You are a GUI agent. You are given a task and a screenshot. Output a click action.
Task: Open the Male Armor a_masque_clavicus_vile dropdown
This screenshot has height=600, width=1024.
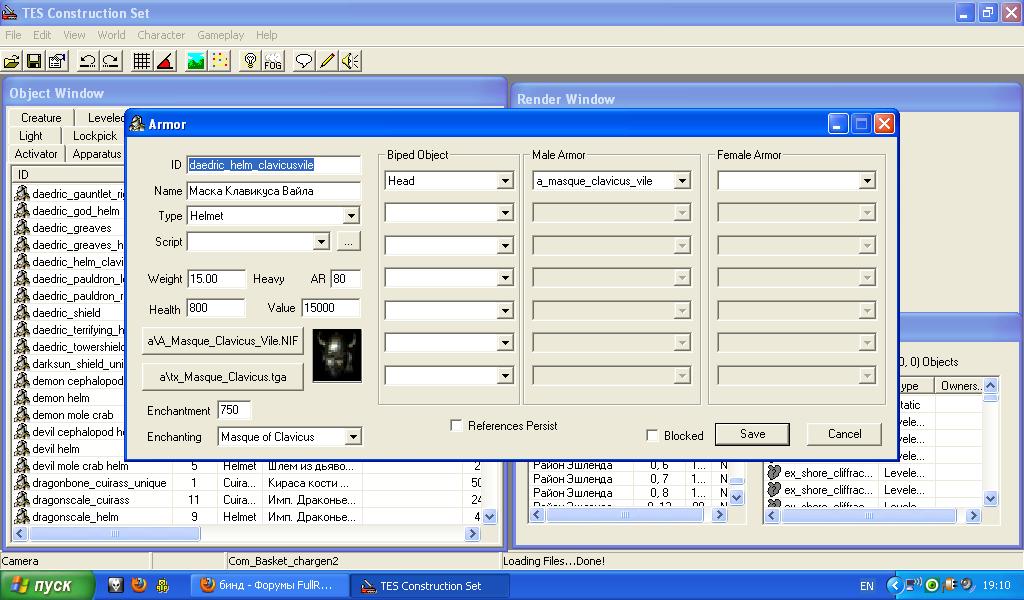coord(682,181)
